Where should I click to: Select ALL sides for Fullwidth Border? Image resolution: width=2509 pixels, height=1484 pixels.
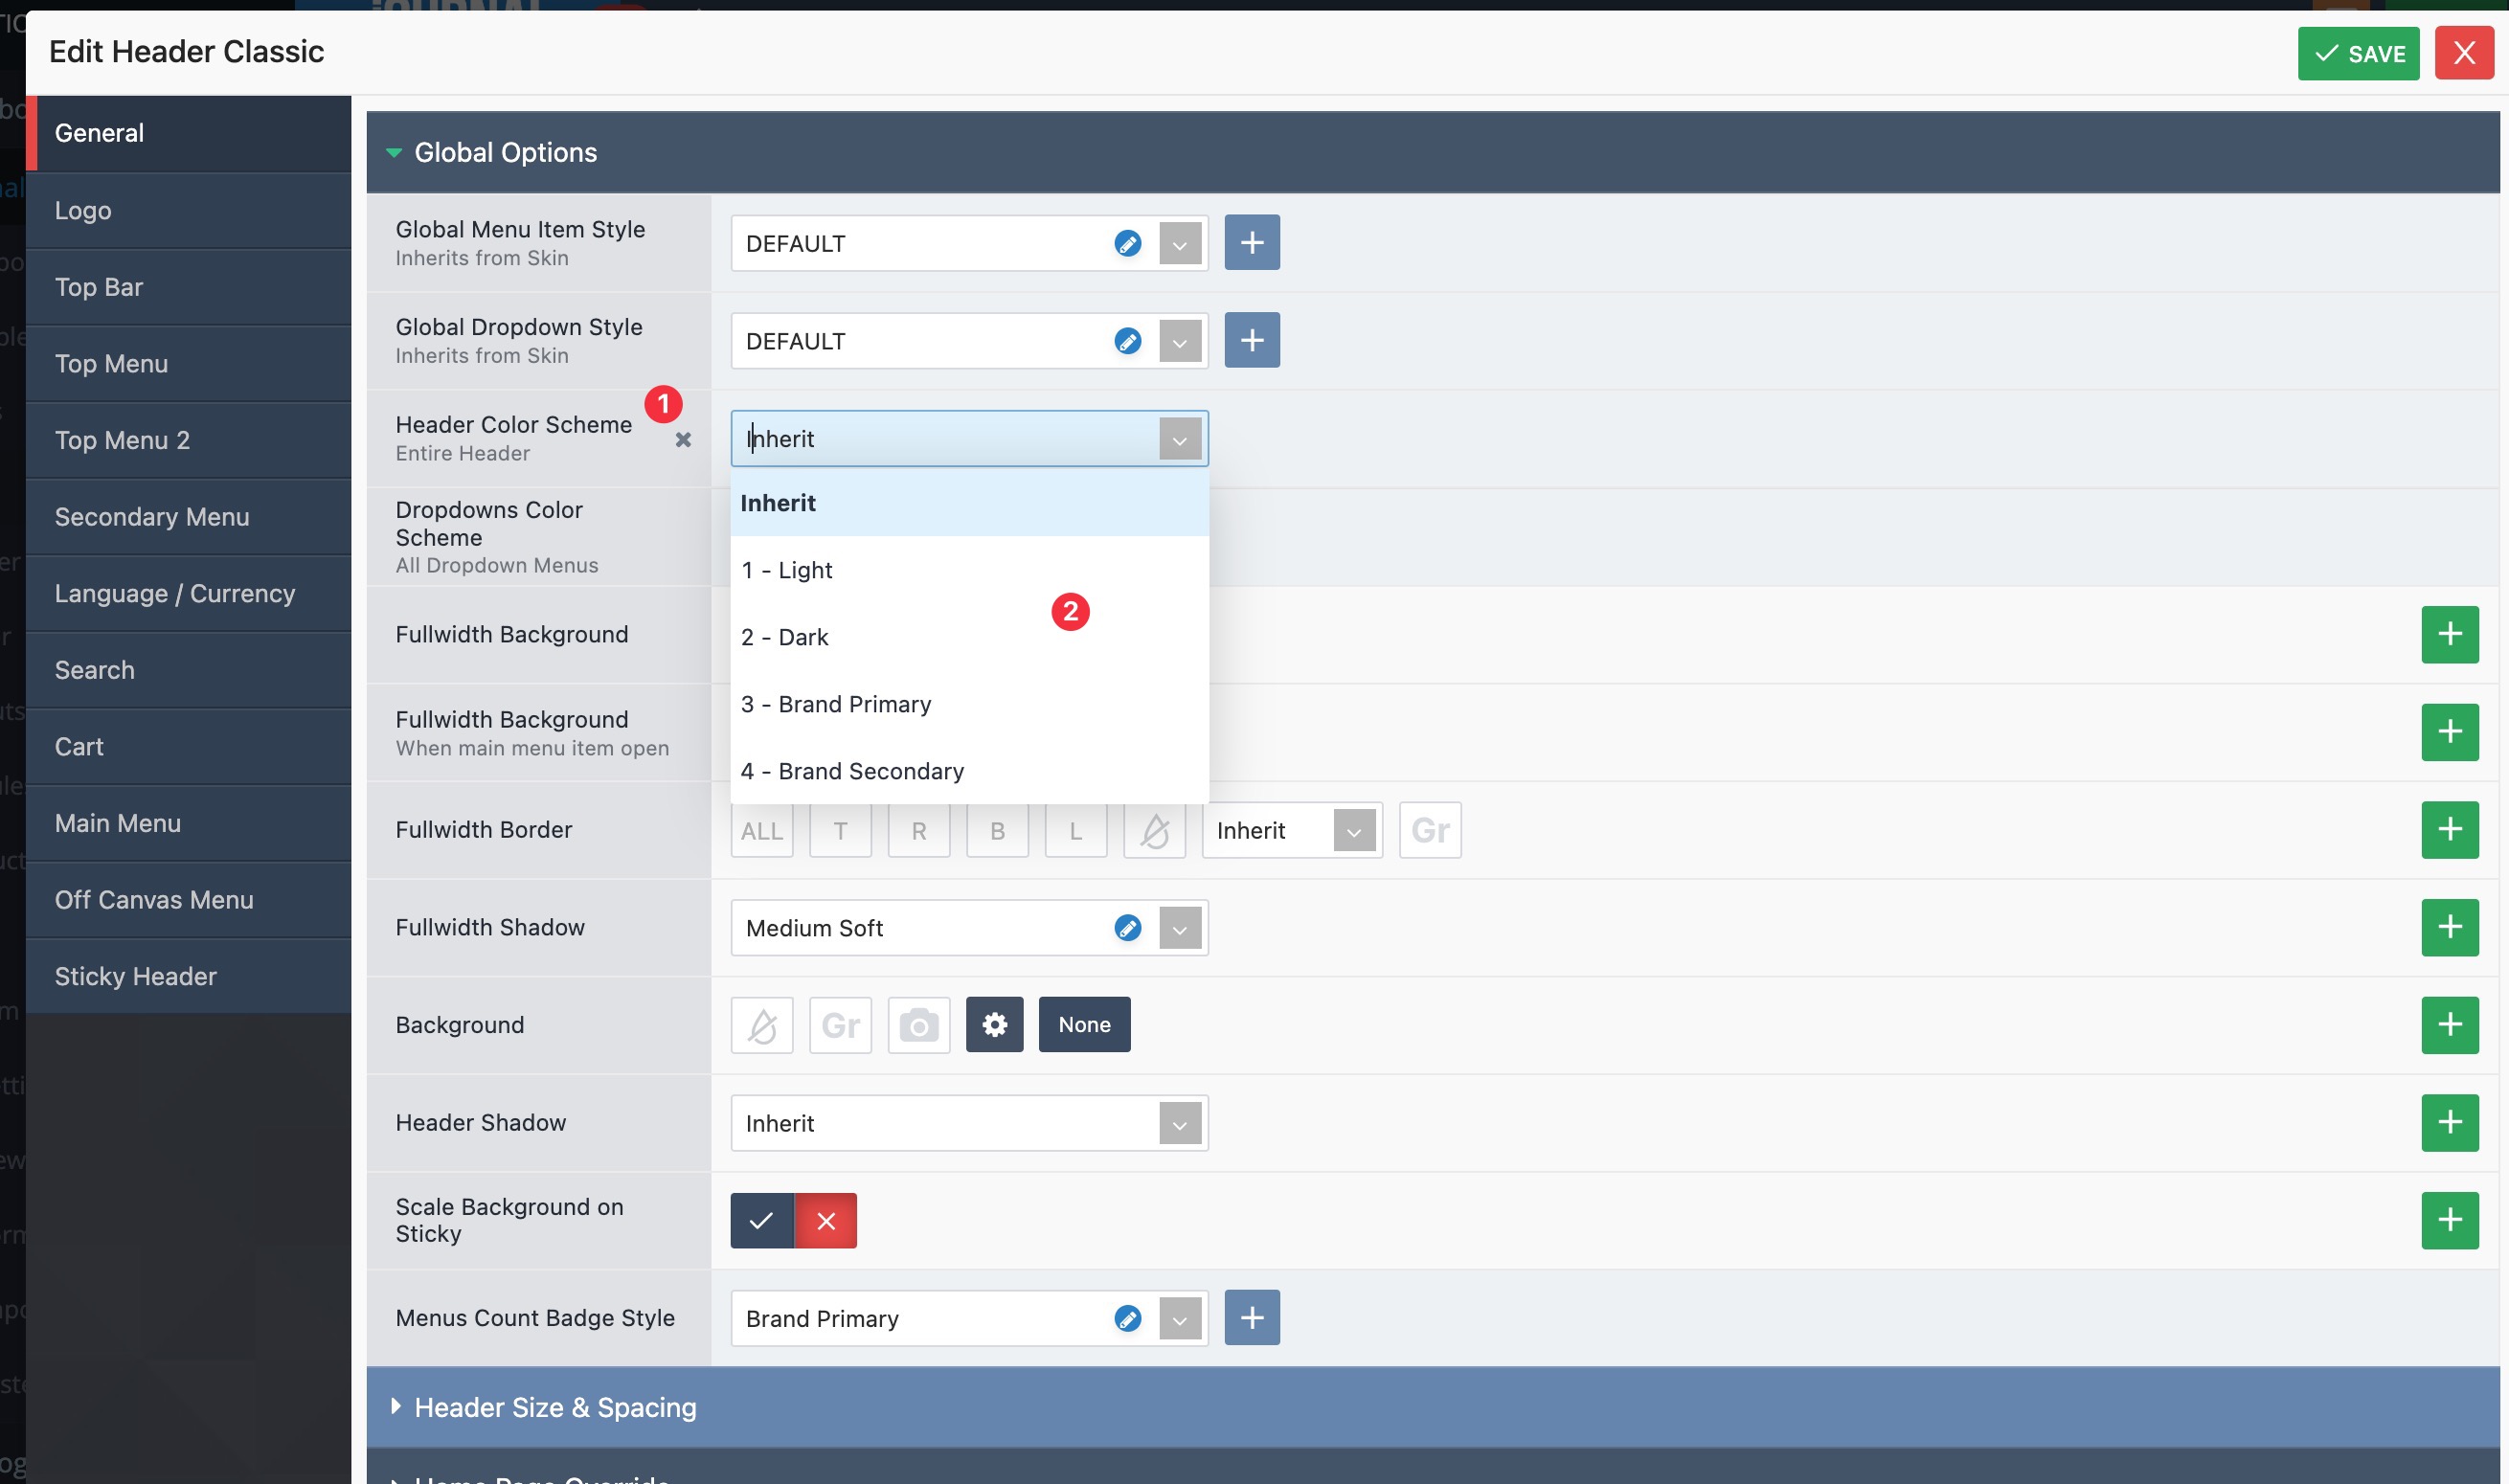[x=761, y=830]
